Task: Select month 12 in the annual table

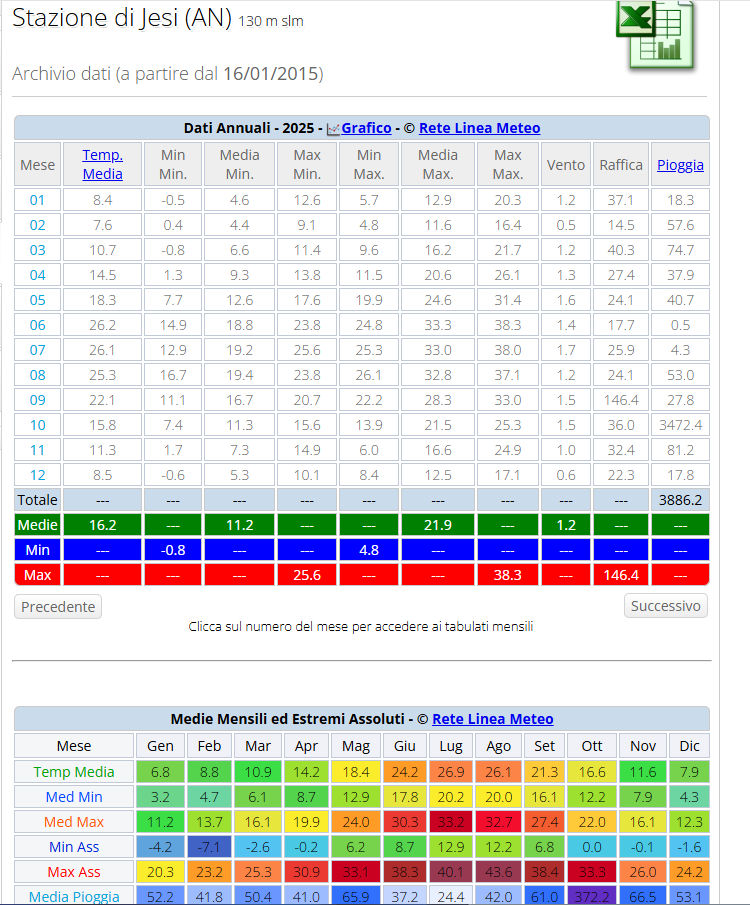Action: pyautogui.click(x=37, y=475)
